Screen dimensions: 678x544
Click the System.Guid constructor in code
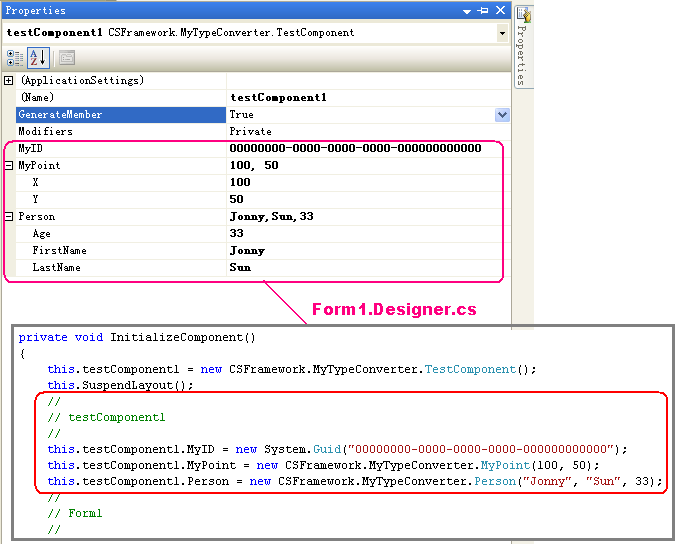click(x=446, y=449)
